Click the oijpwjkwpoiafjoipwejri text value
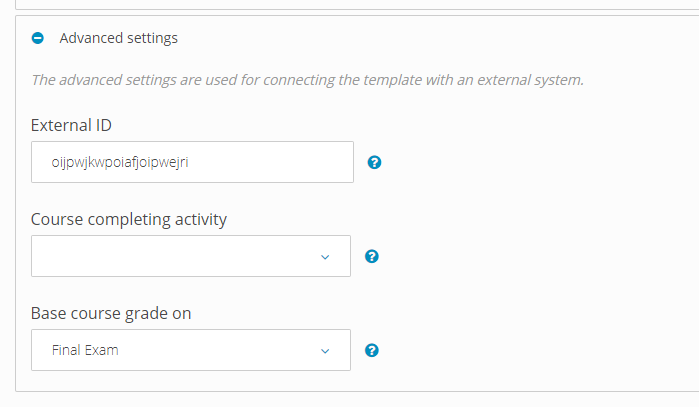 (120, 162)
